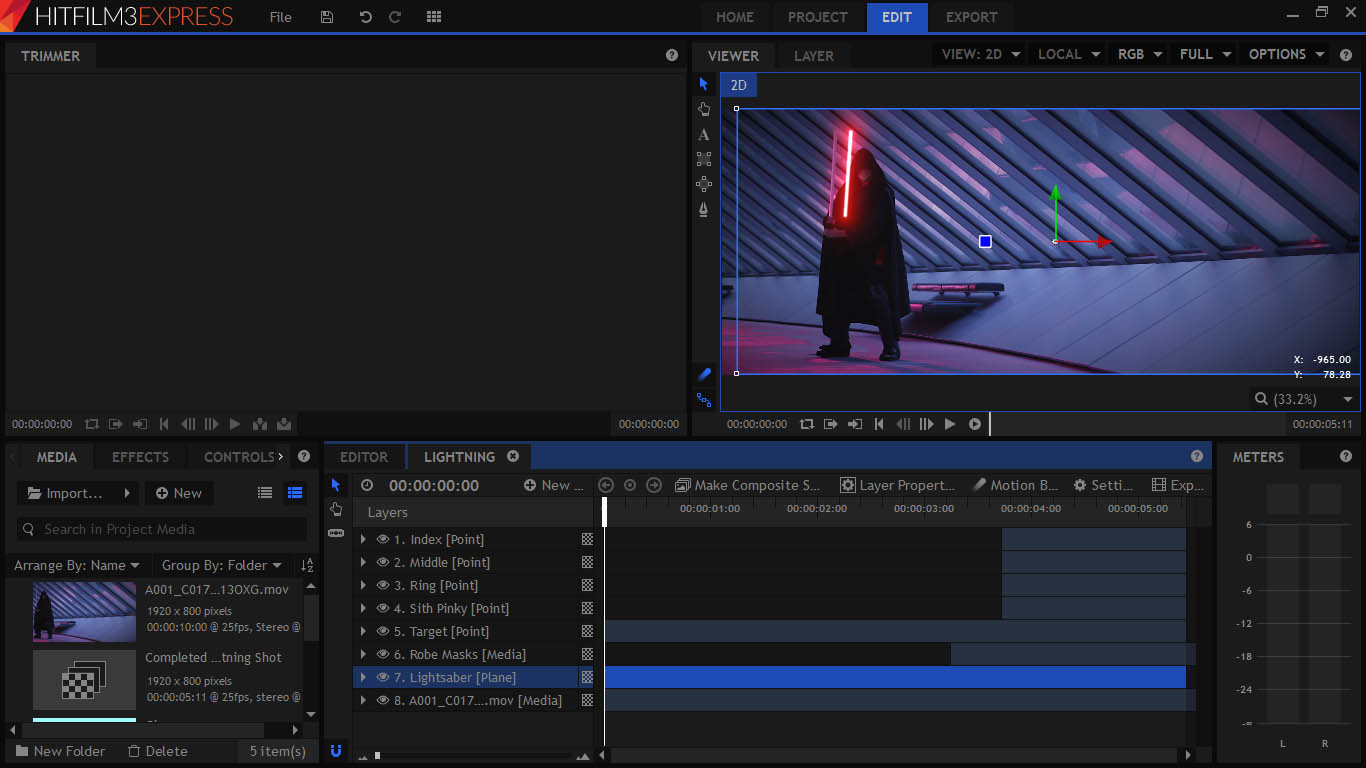
Task: Open the View: 2D dropdown
Action: 980,54
